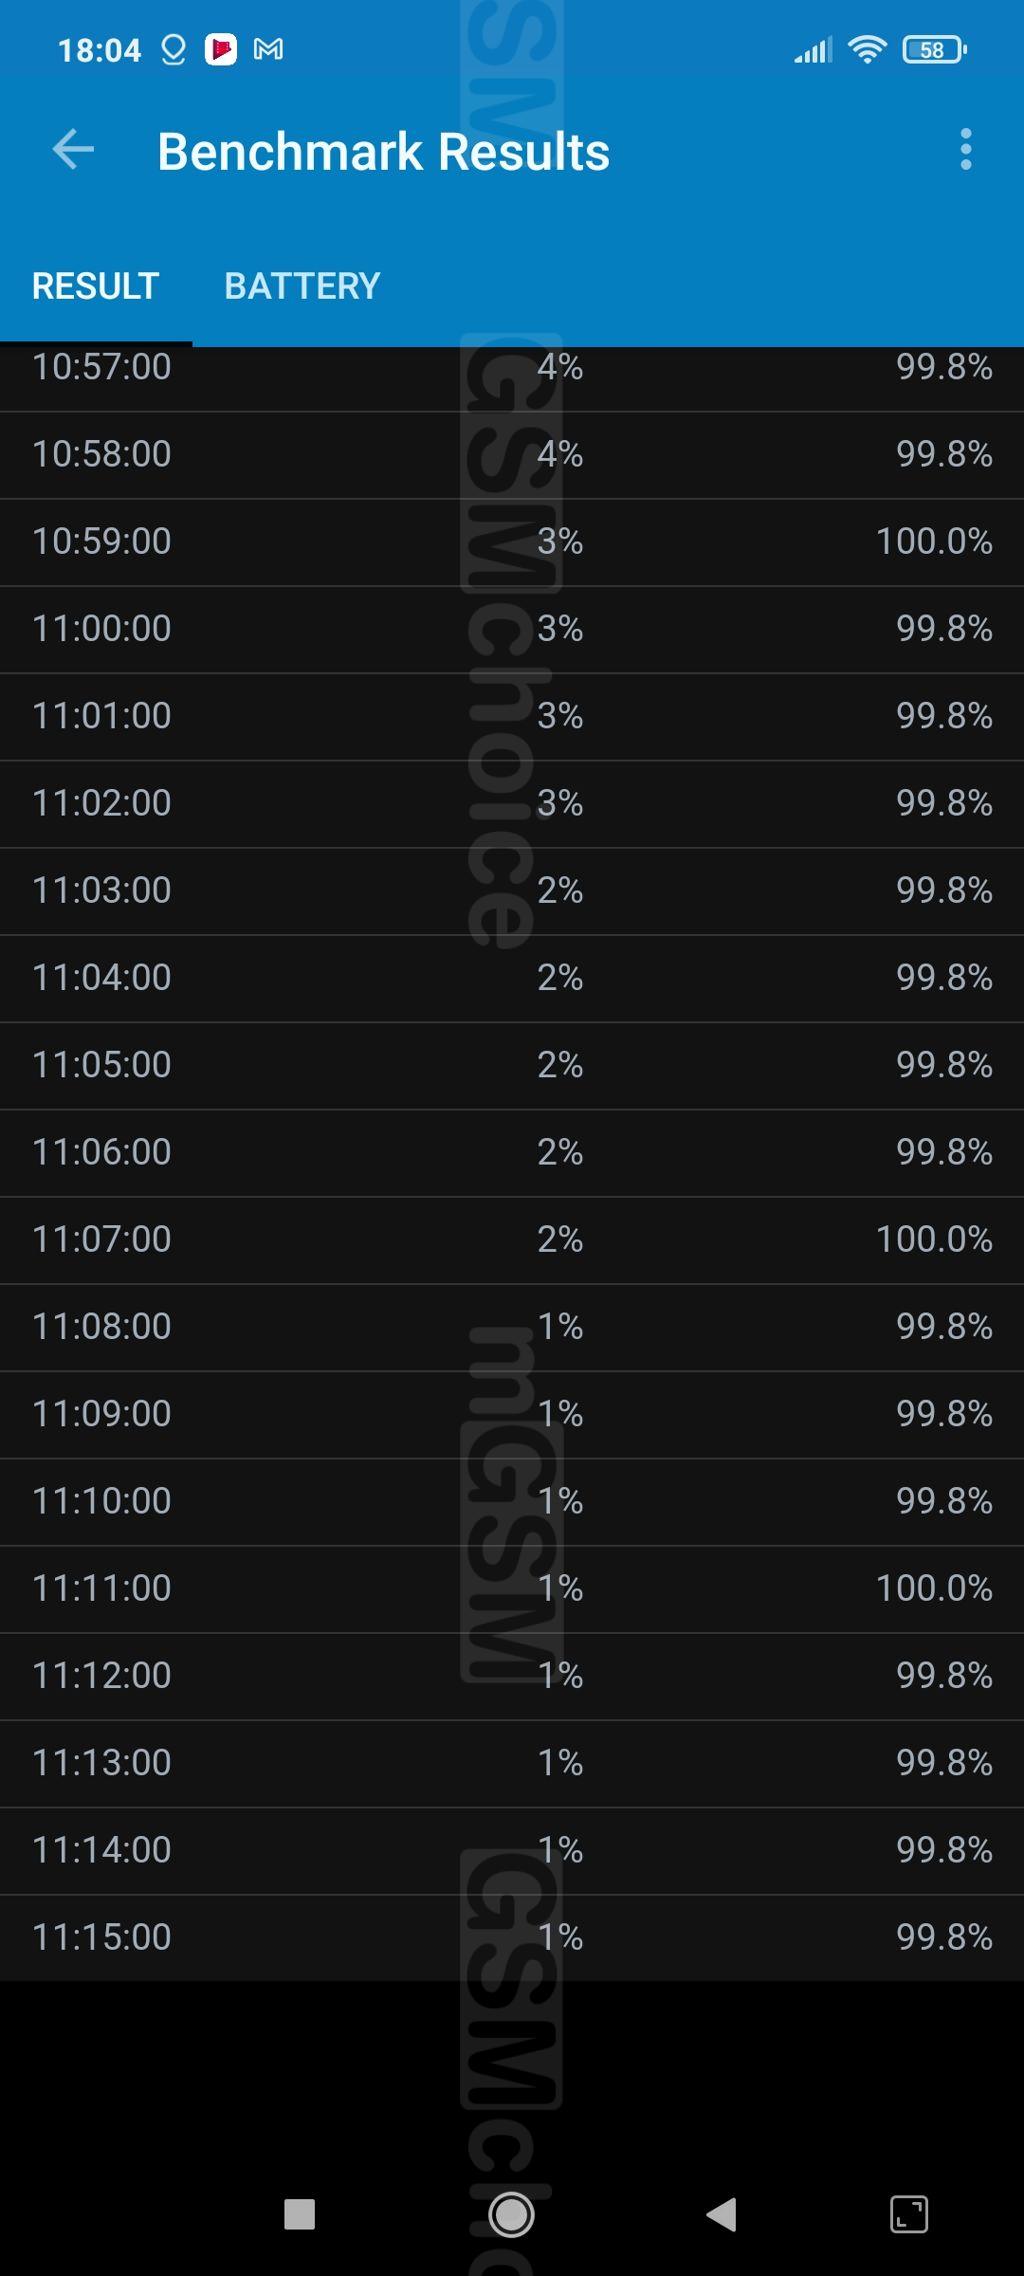Tap the Wi-Fi status icon
Image resolution: width=1024 pixels, height=2276 pixels.
(x=866, y=49)
